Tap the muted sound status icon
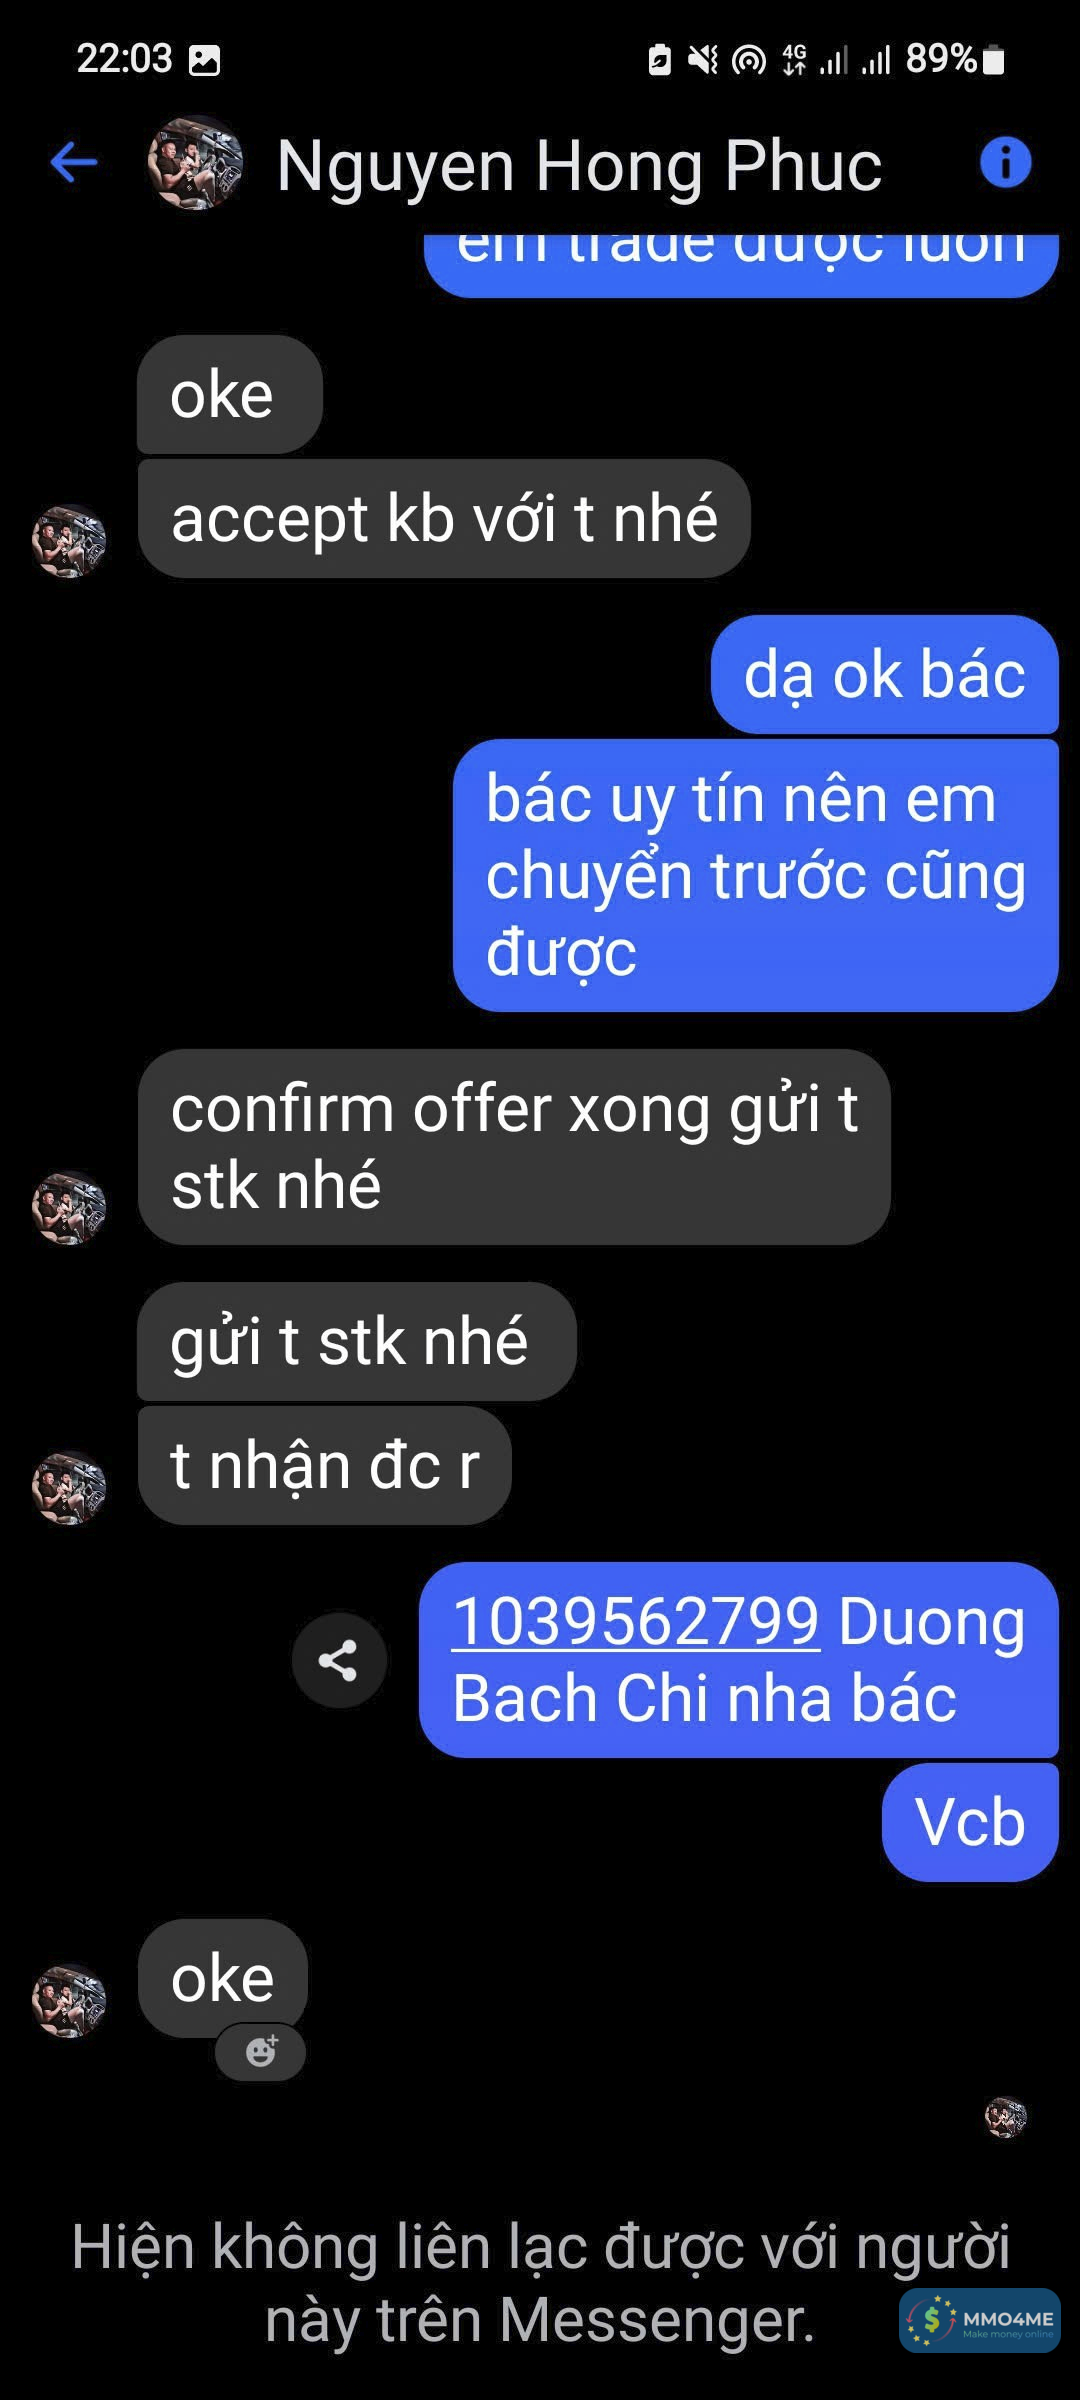The width and height of the screenshot is (1080, 2400). pyautogui.click(x=703, y=60)
